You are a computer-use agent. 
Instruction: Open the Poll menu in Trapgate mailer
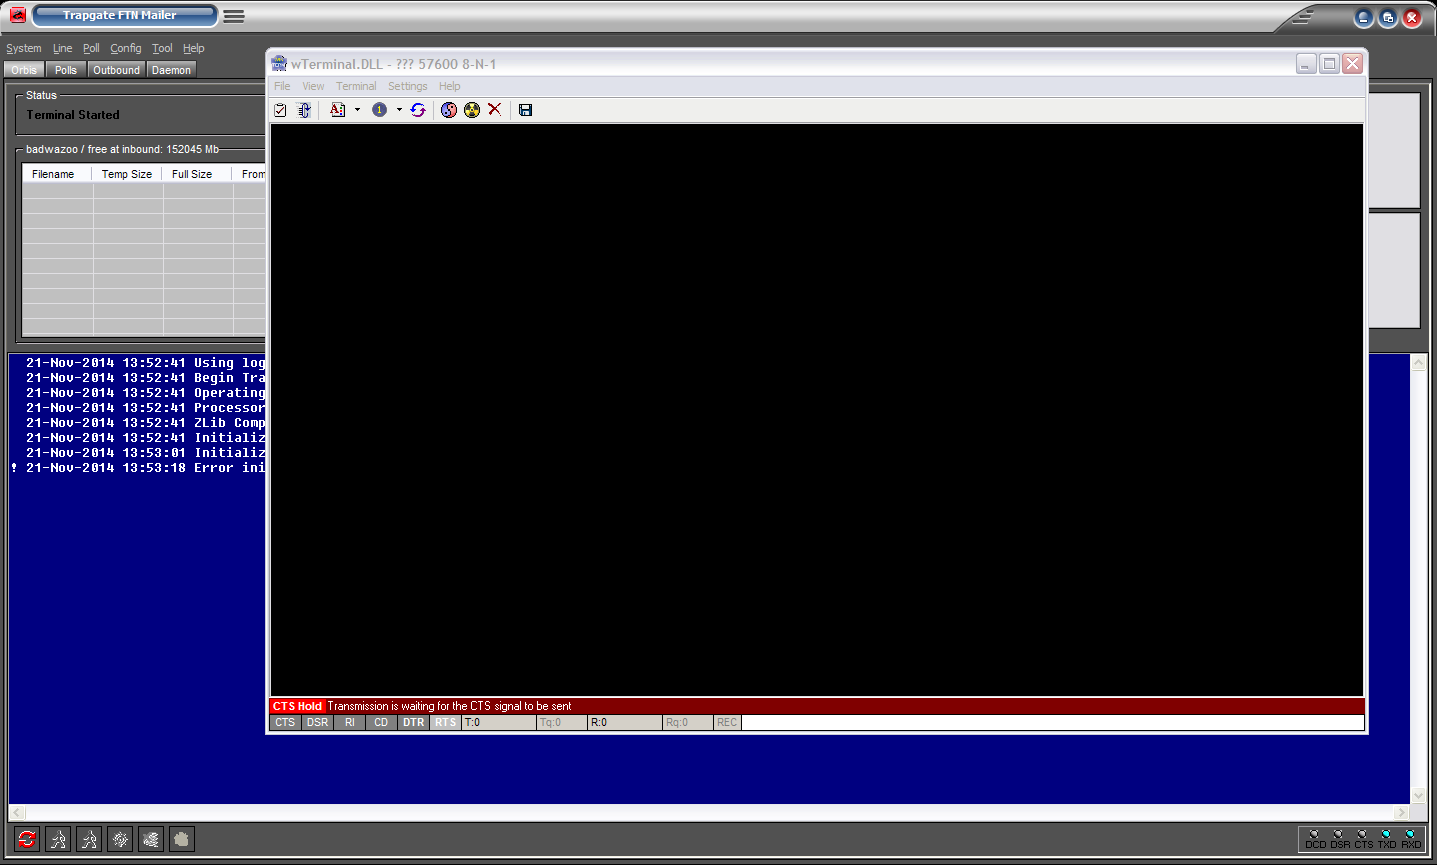point(90,48)
